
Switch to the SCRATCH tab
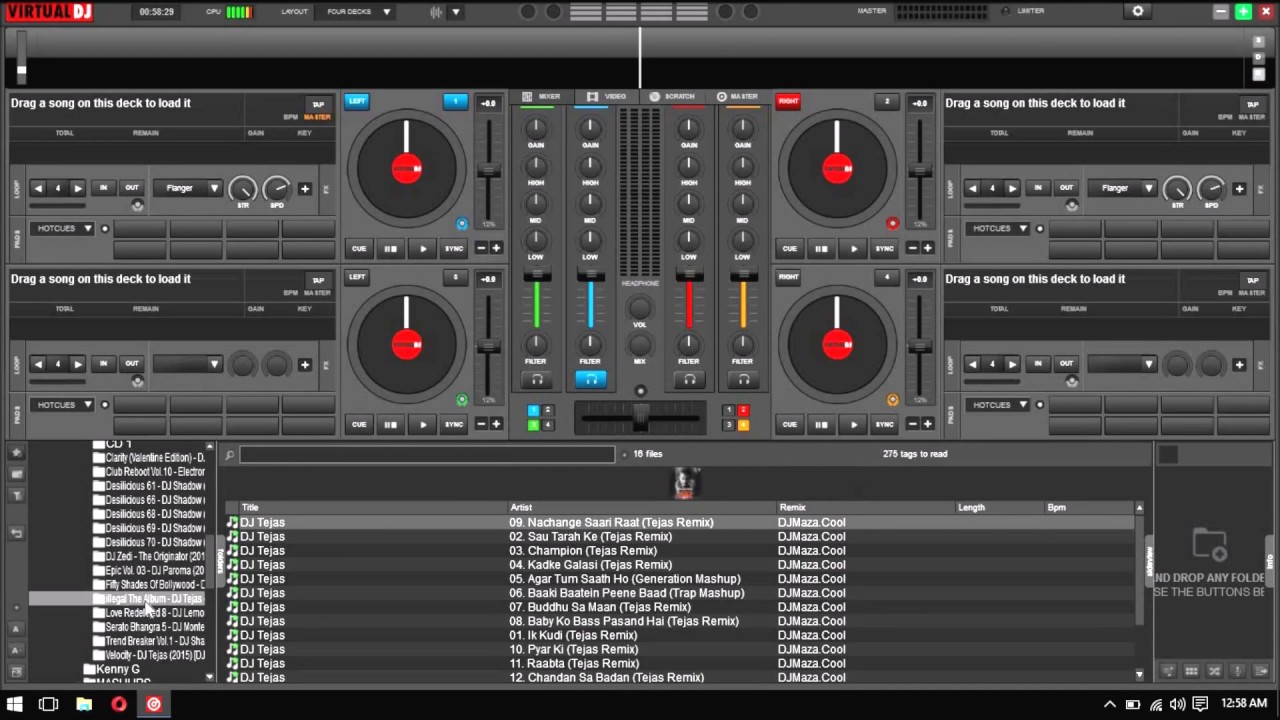click(671, 97)
